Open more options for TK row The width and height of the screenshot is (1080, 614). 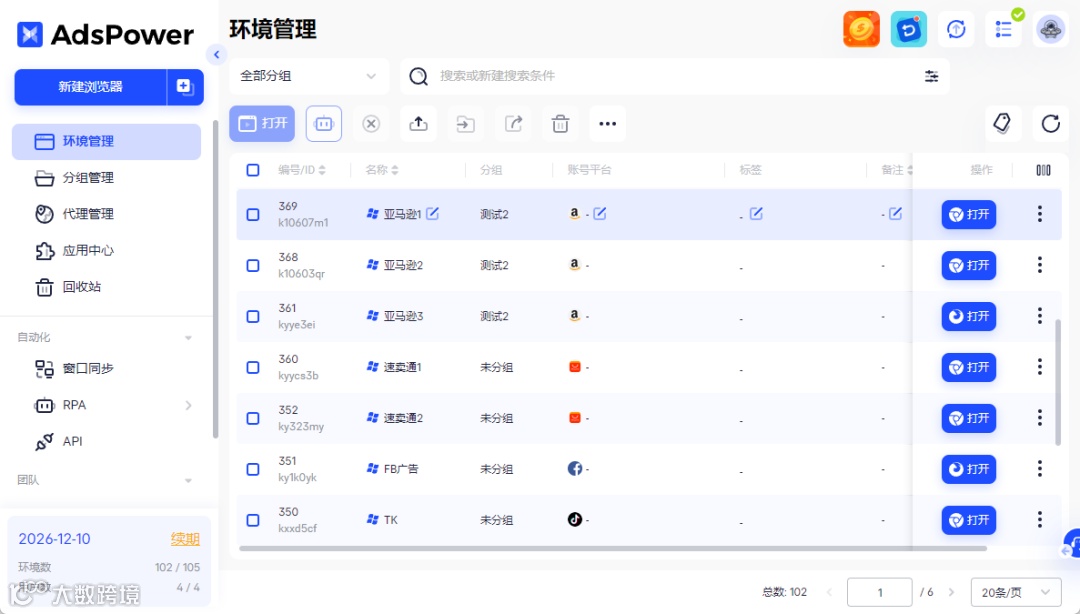(x=1039, y=520)
